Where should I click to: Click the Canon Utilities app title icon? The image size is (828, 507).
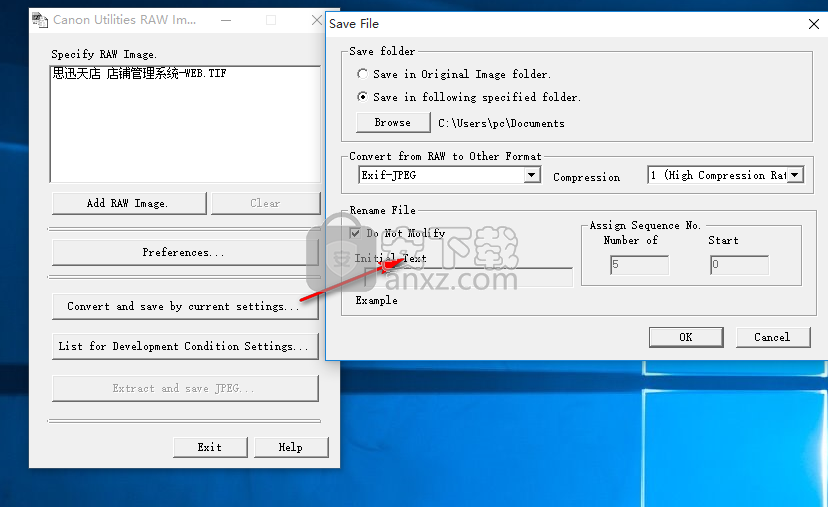[40, 20]
